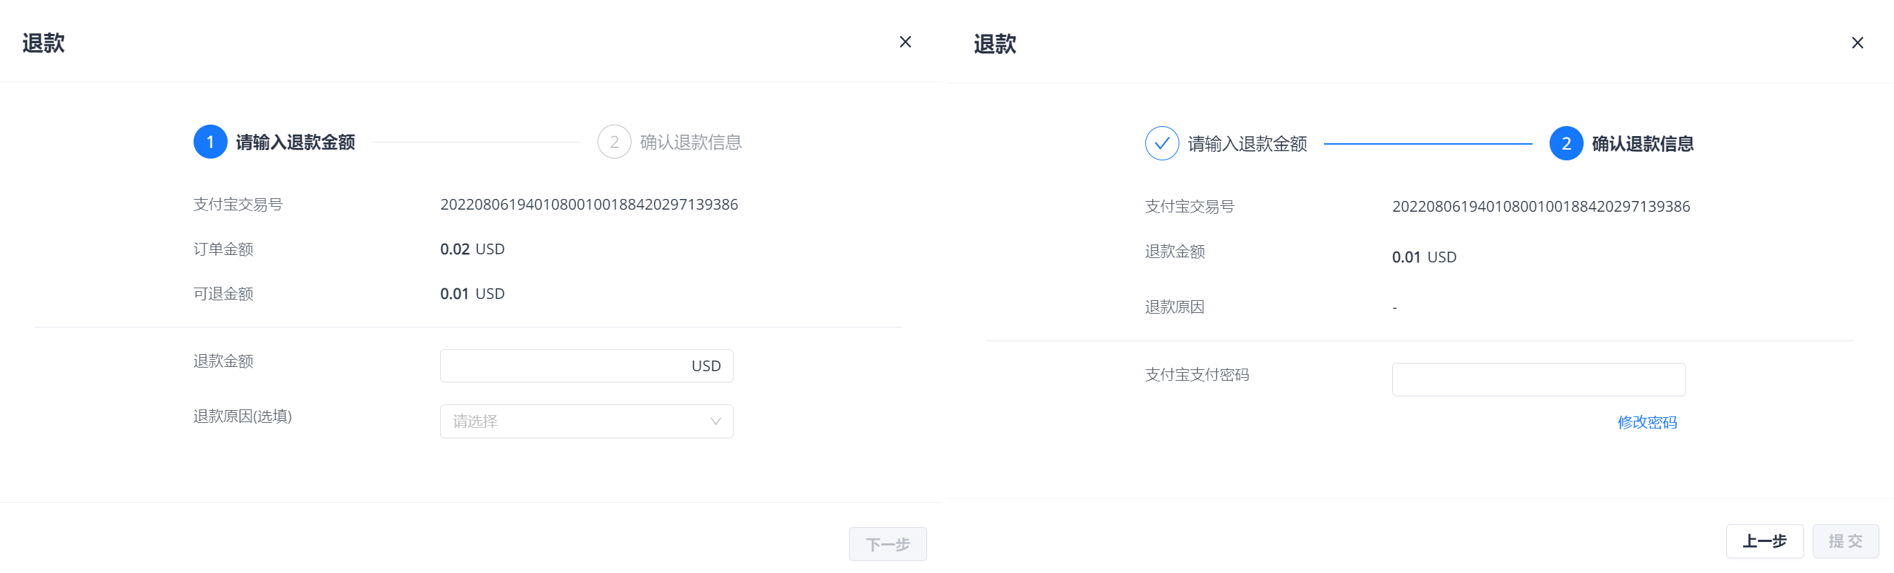This screenshot has height=573, width=1894.
Task: Open the 修改密码 link
Action: tap(1647, 423)
